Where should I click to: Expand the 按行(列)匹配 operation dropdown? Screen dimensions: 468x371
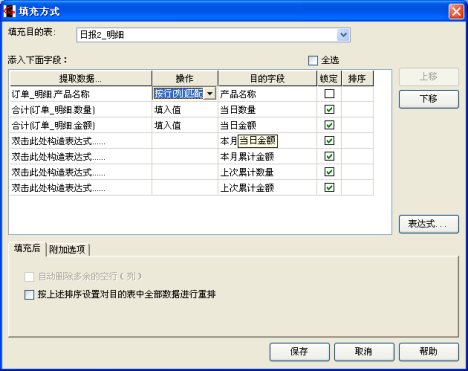[x=210, y=94]
